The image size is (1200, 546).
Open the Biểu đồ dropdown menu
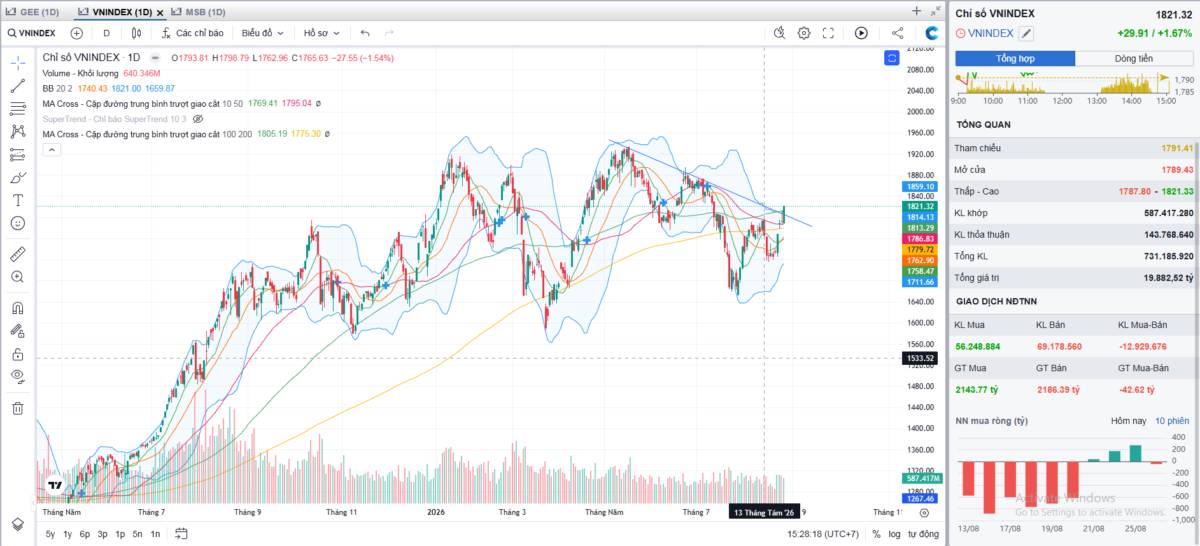click(x=262, y=33)
